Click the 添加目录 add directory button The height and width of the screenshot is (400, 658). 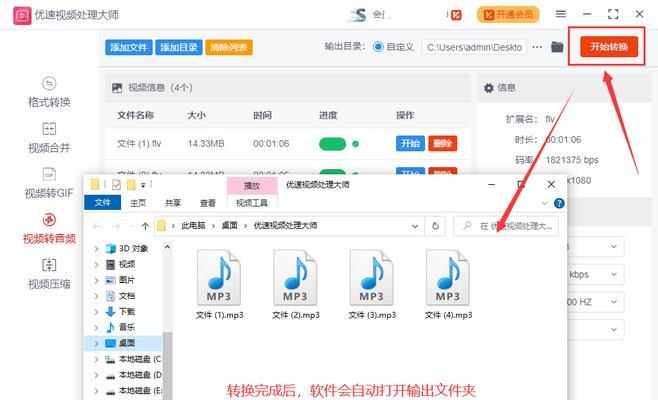click(x=179, y=47)
